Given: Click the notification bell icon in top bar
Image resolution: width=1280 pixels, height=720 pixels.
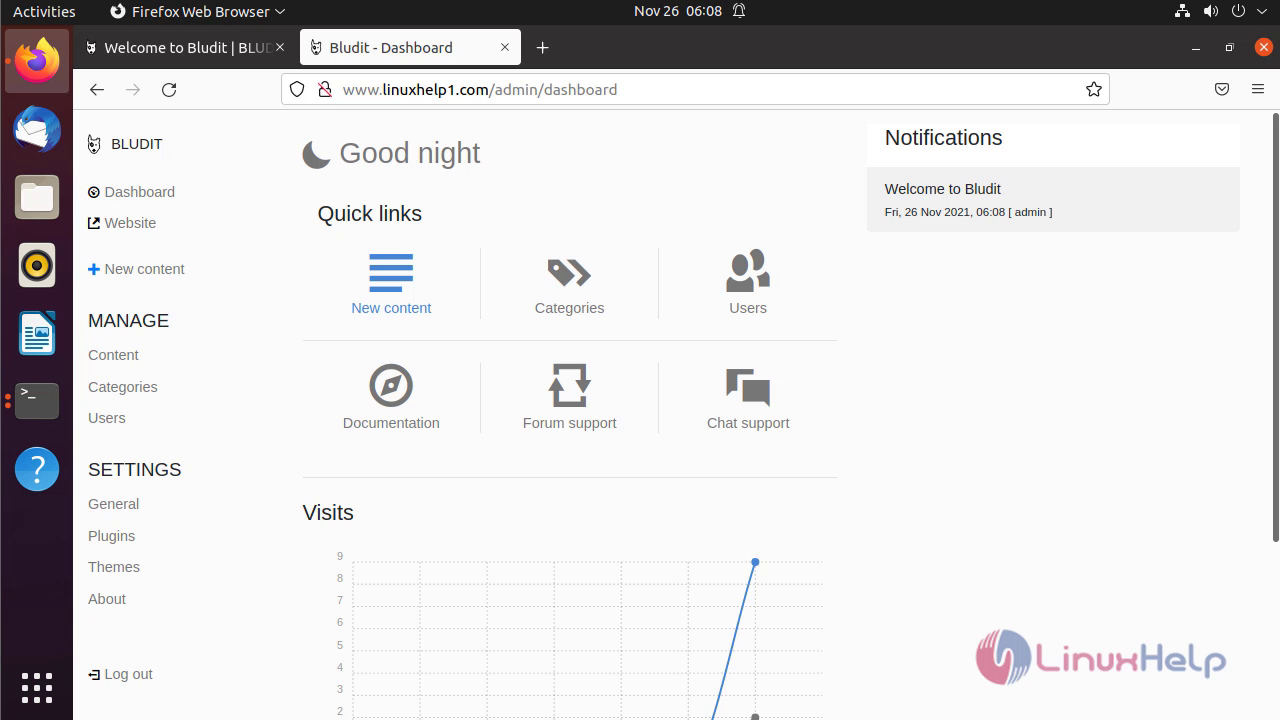Looking at the screenshot, I should (739, 11).
